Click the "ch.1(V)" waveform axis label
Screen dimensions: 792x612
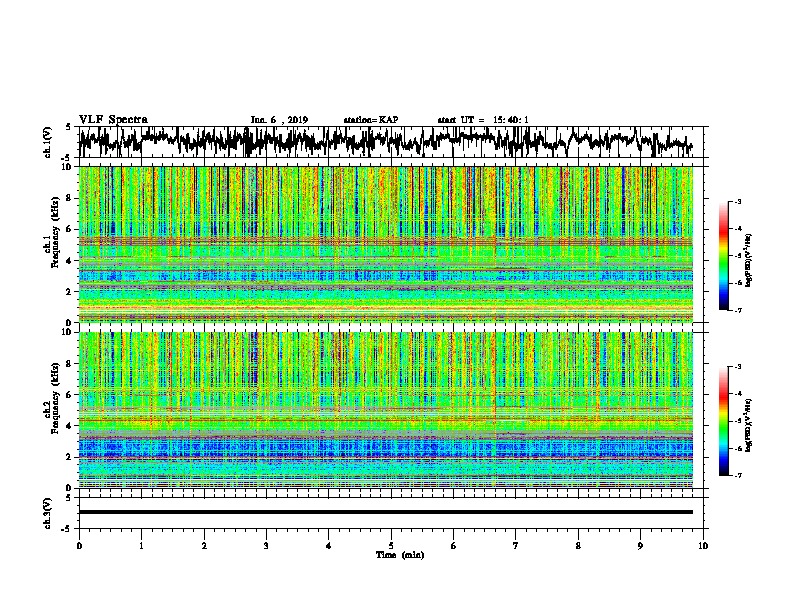pos(48,142)
